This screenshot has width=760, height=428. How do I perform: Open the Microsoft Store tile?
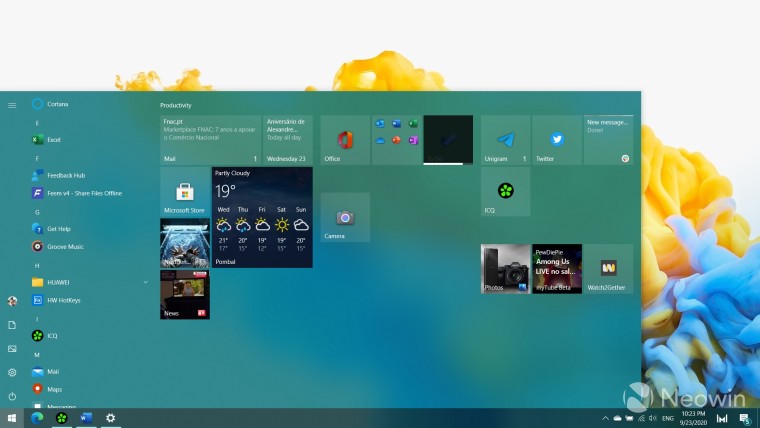point(185,191)
